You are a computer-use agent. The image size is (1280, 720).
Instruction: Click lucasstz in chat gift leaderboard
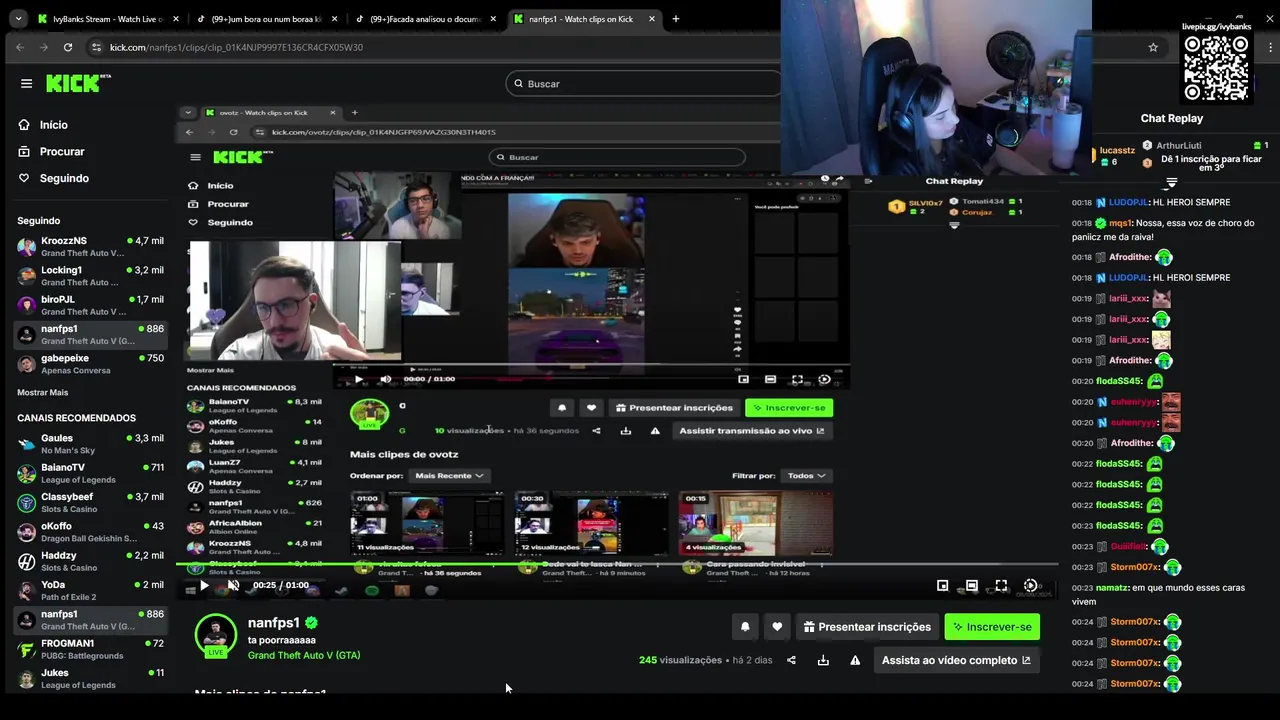point(1117,151)
